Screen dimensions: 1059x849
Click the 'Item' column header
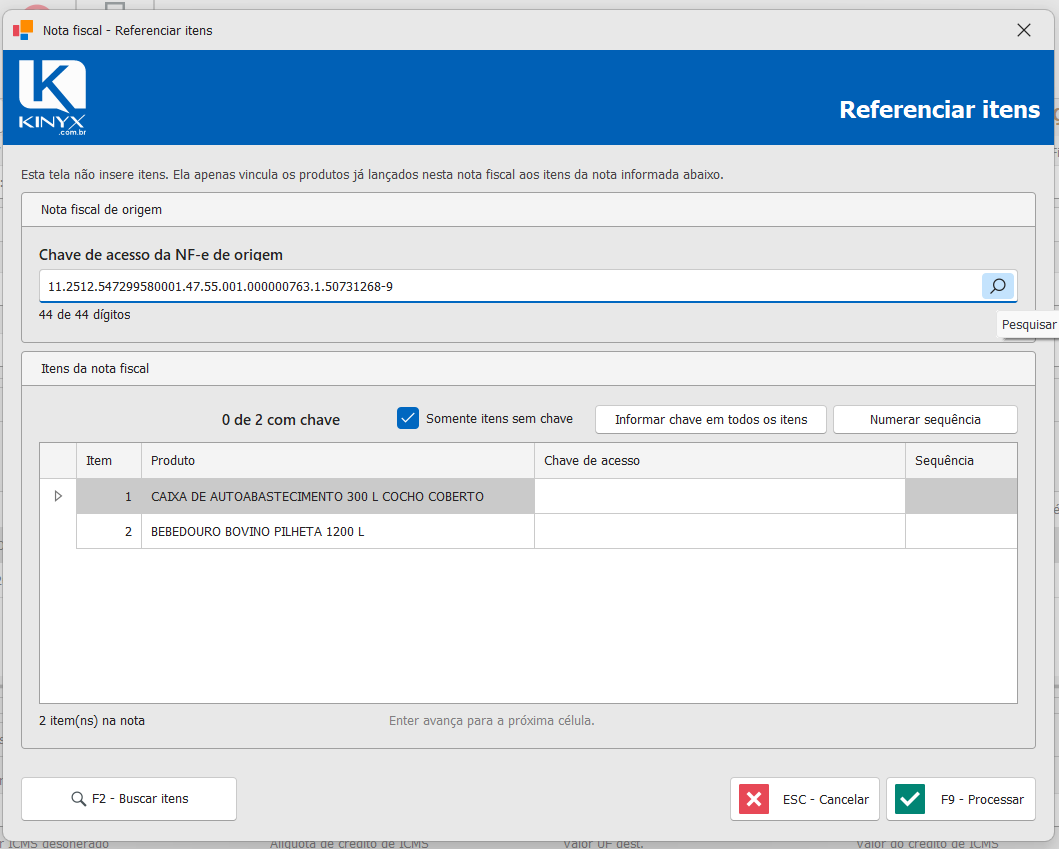[109, 461]
